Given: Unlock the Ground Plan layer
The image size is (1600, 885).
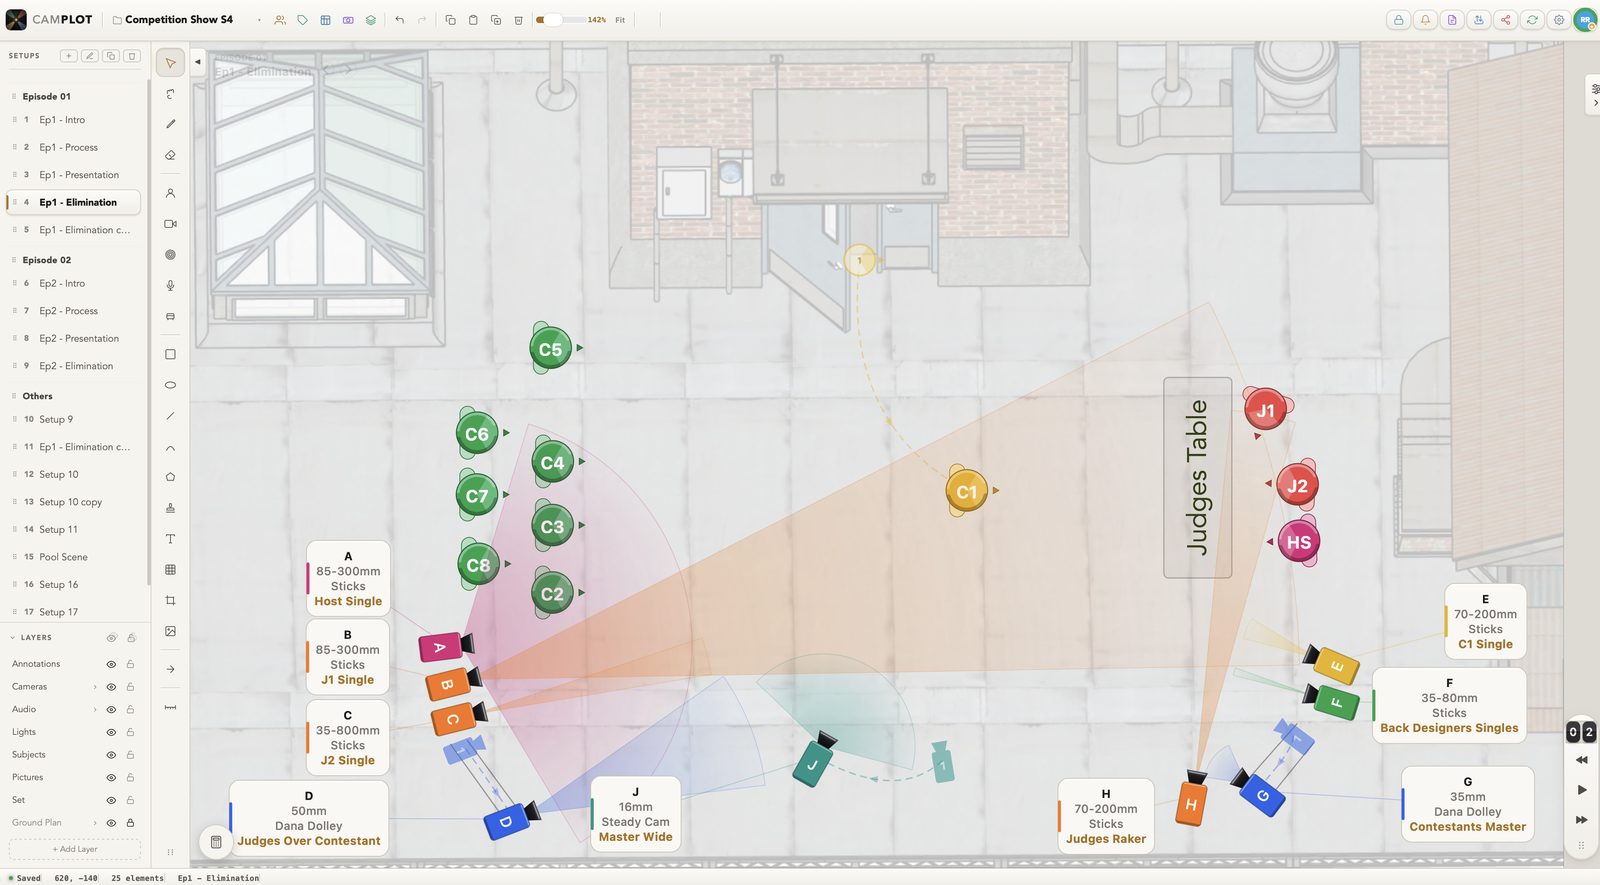Looking at the screenshot, I should coord(130,823).
